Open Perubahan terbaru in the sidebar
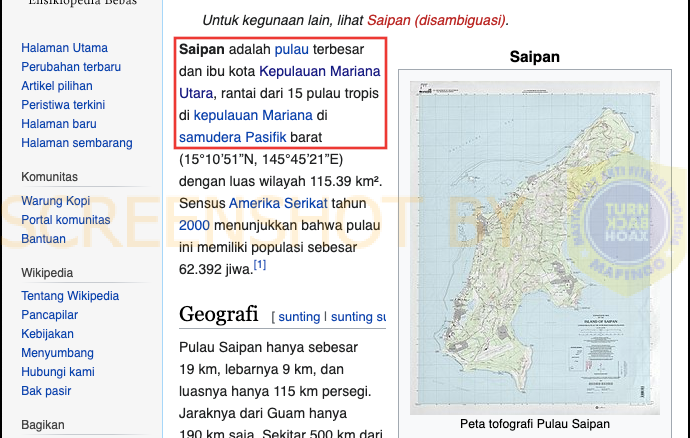The height and width of the screenshot is (438, 690). (x=71, y=66)
